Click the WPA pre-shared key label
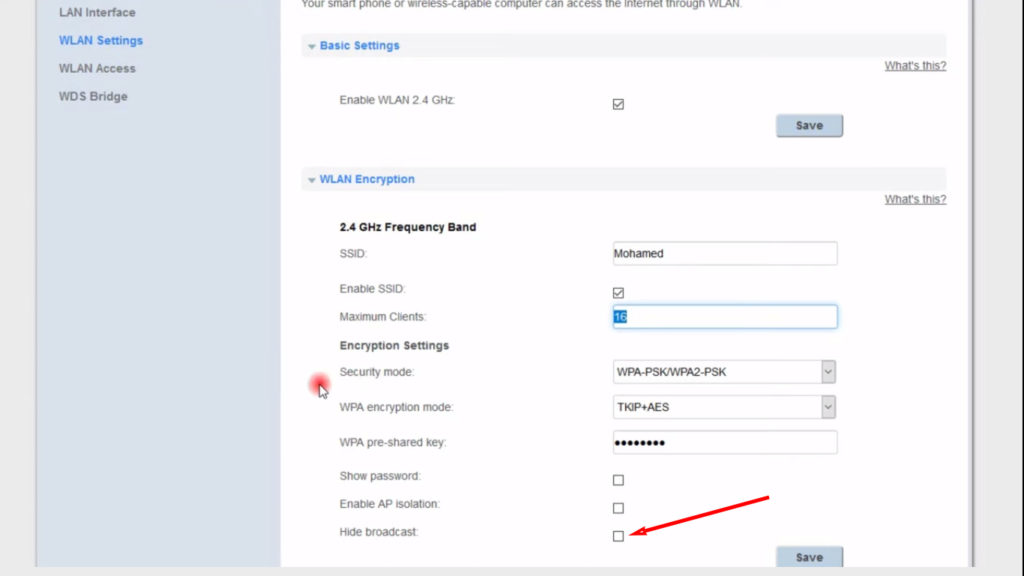The image size is (1024, 576). [393, 442]
